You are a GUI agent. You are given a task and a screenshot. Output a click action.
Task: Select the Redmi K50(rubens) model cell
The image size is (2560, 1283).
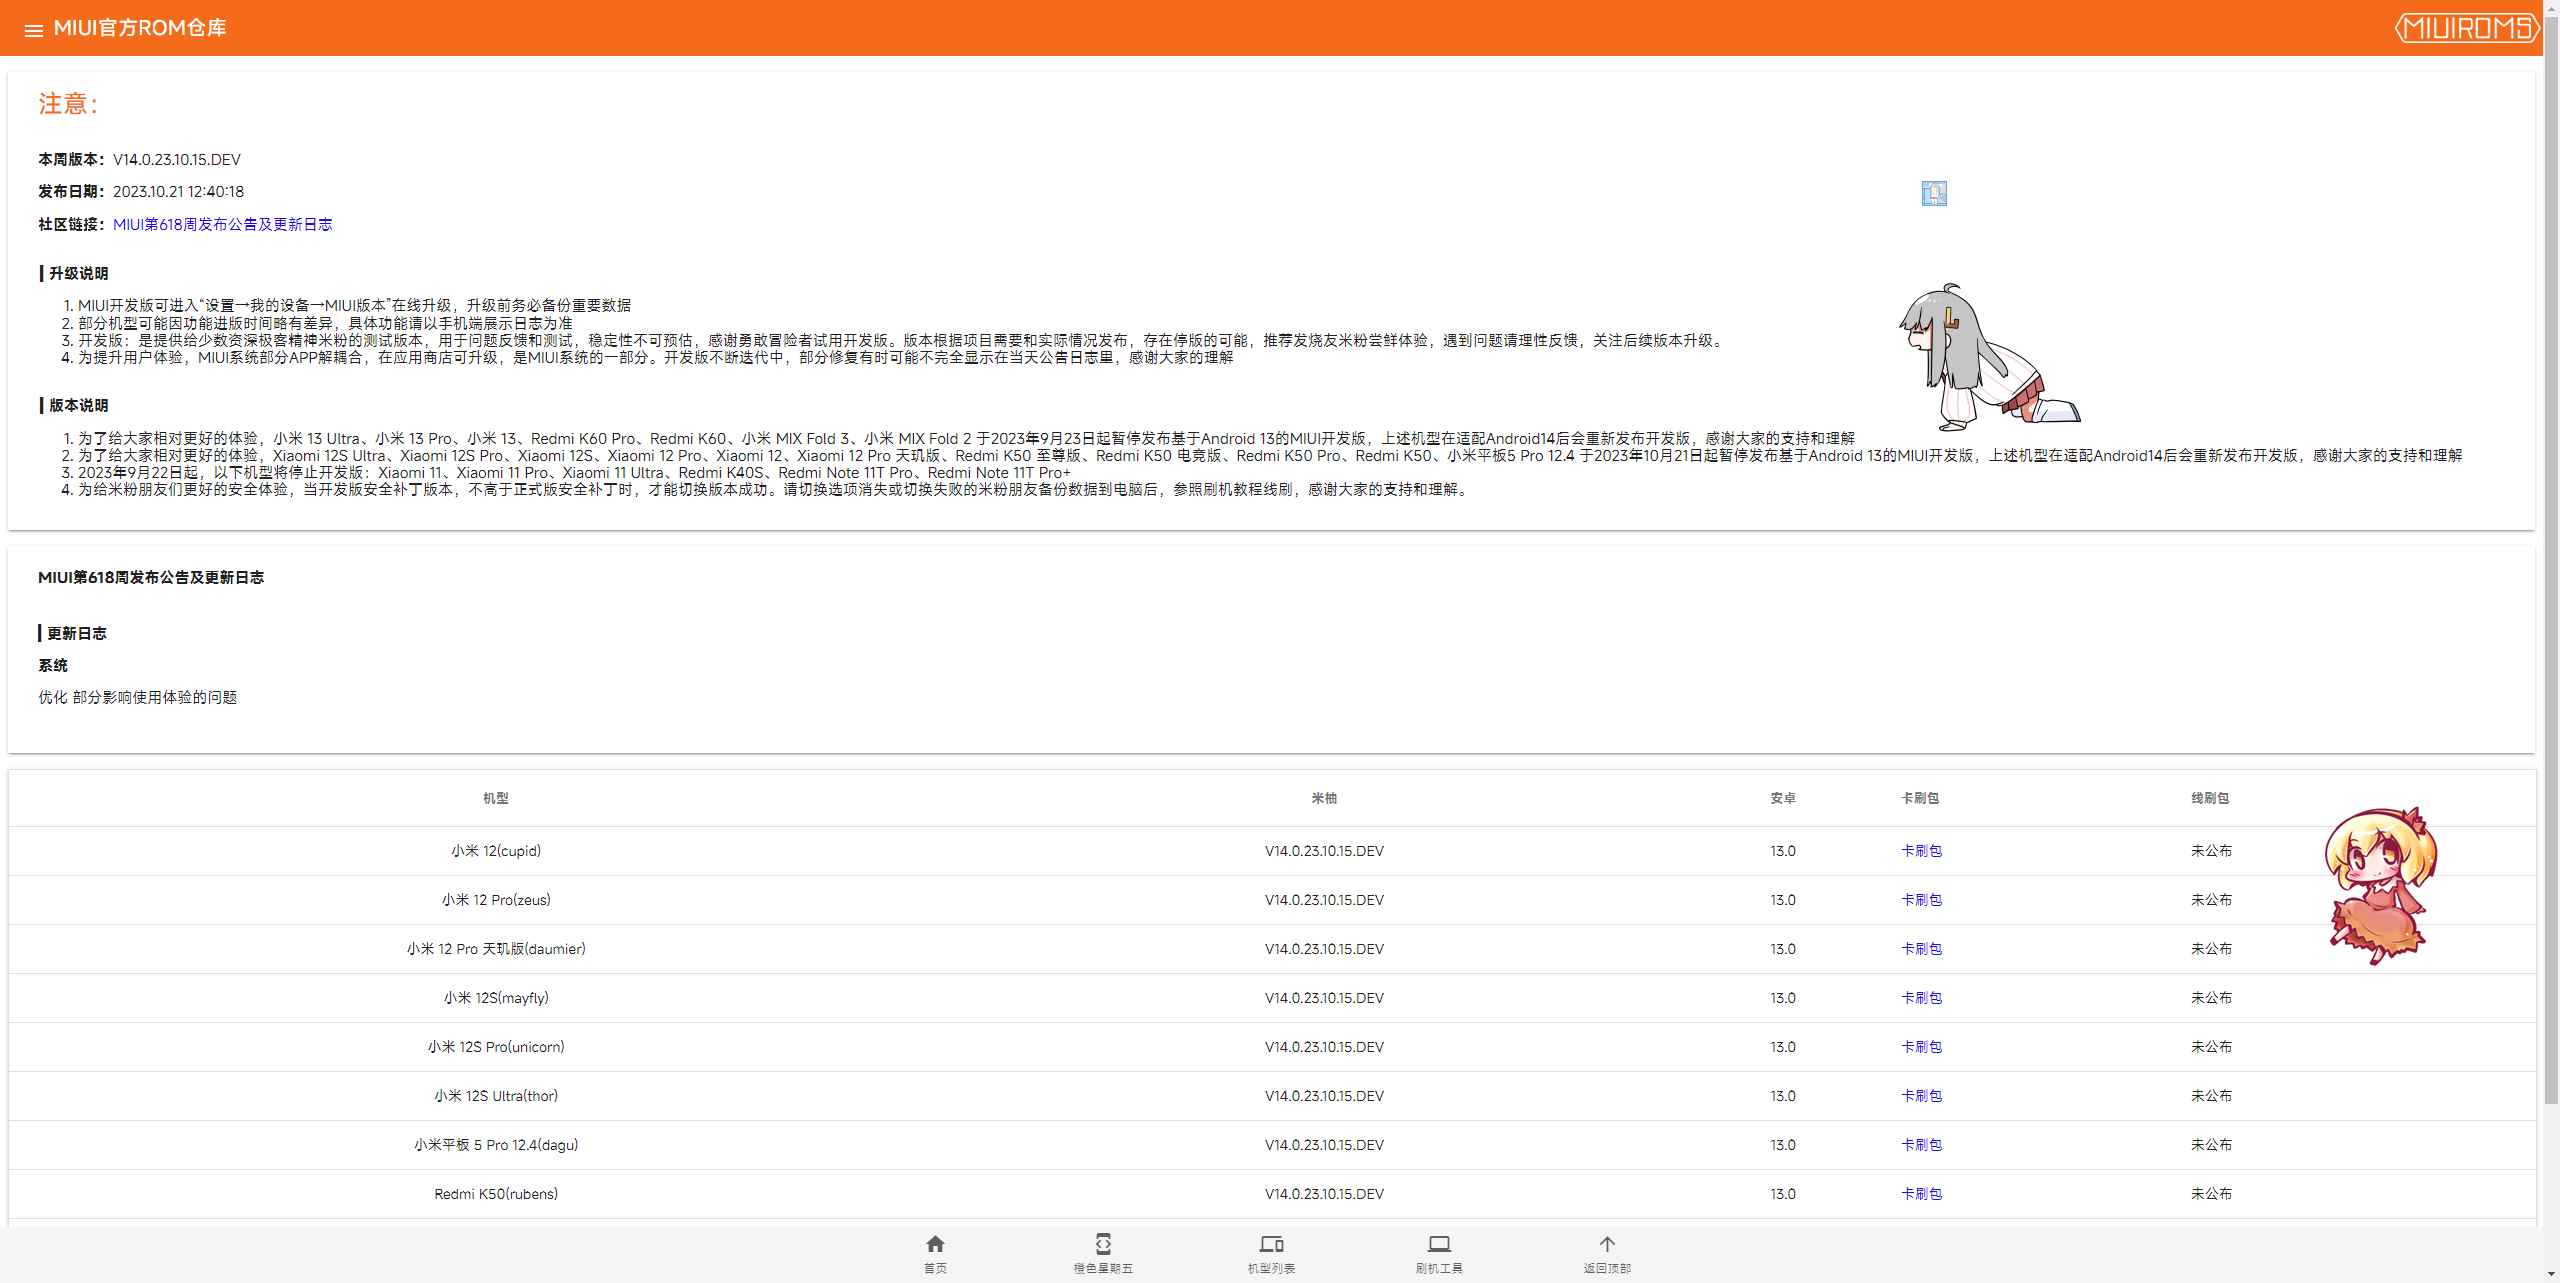pos(496,1194)
